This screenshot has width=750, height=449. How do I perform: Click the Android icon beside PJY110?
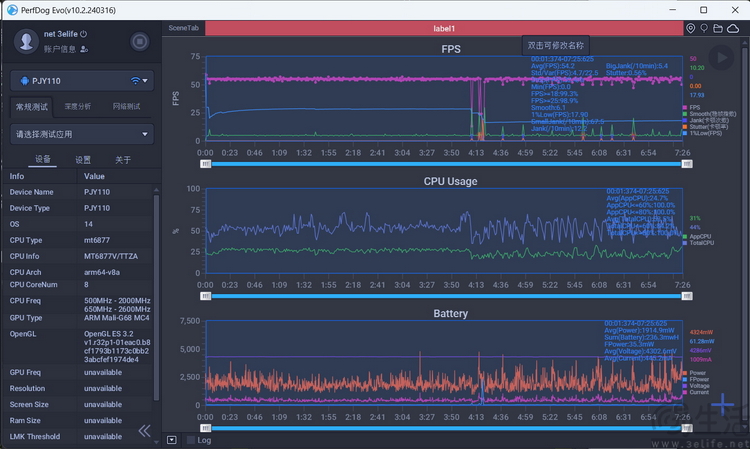pyautogui.click(x=24, y=81)
